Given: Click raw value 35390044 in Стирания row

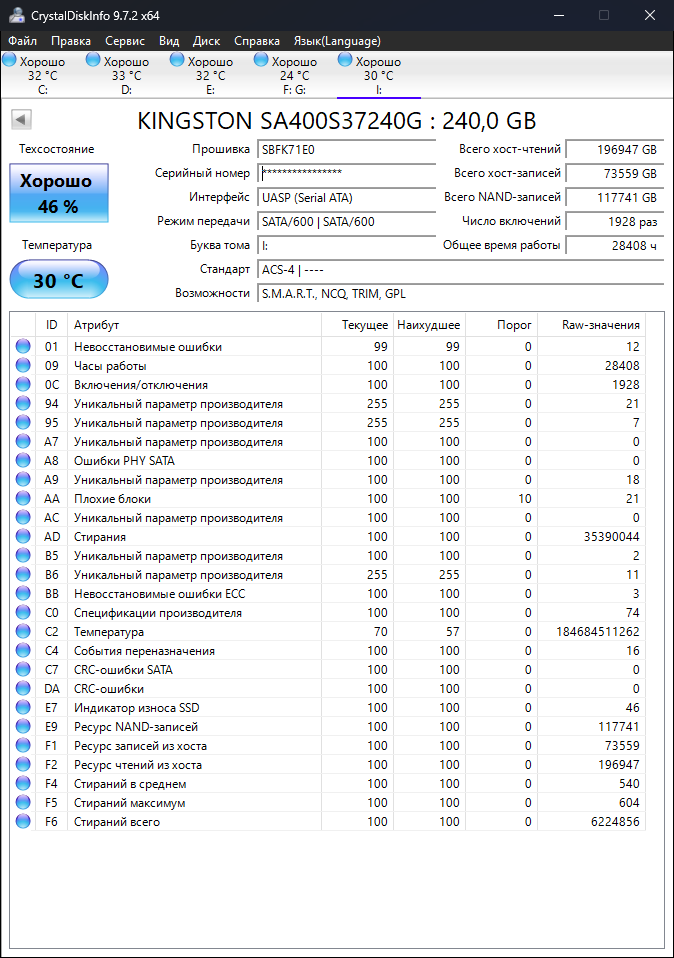Looking at the screenshot, I should coord(612,537).
